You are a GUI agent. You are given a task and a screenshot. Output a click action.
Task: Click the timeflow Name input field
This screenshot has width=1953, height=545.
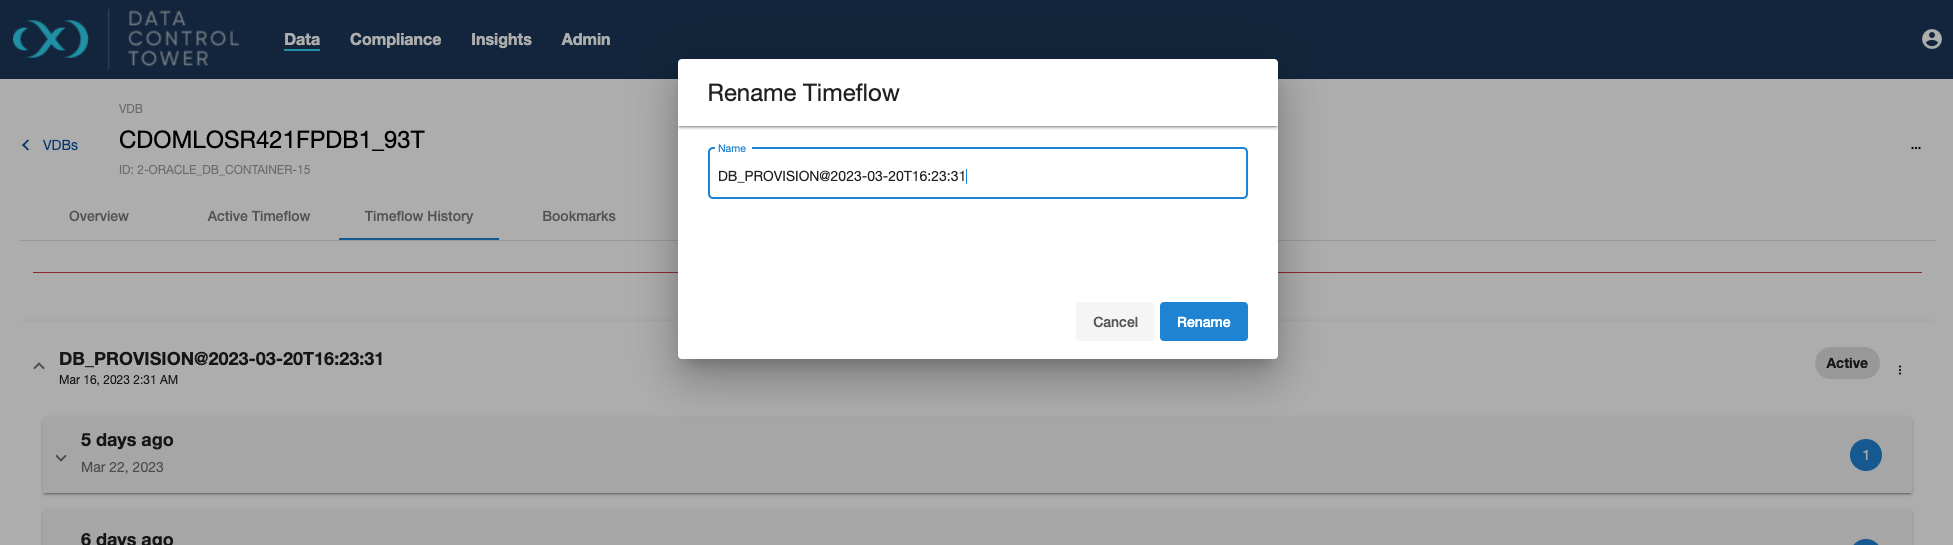coord(976,175)
